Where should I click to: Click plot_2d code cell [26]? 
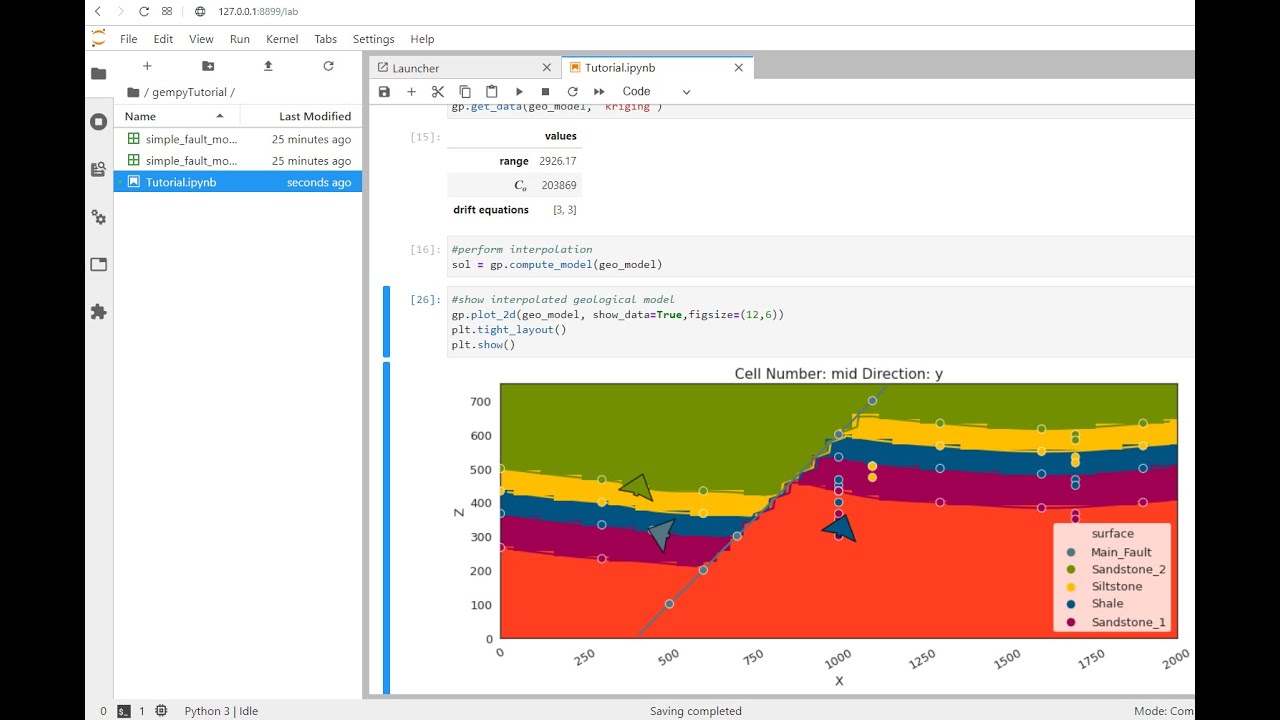[822, 322]
